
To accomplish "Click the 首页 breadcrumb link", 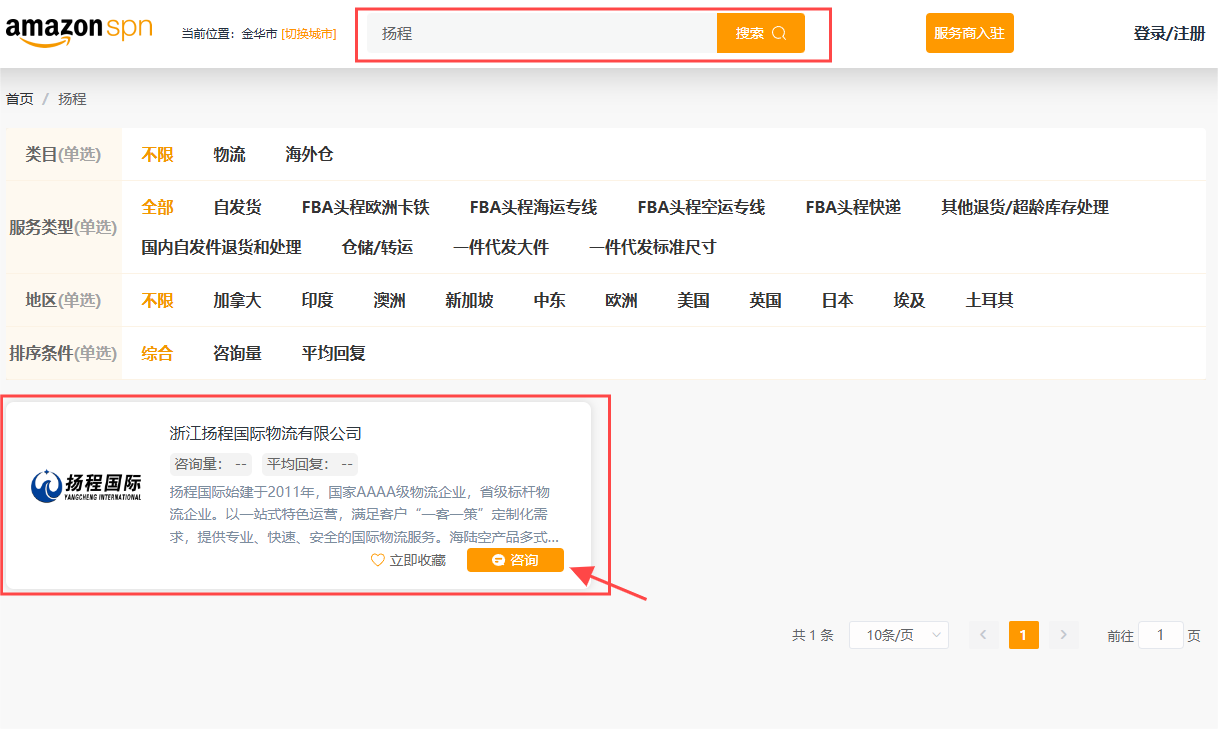I will (x=19, y=99).
